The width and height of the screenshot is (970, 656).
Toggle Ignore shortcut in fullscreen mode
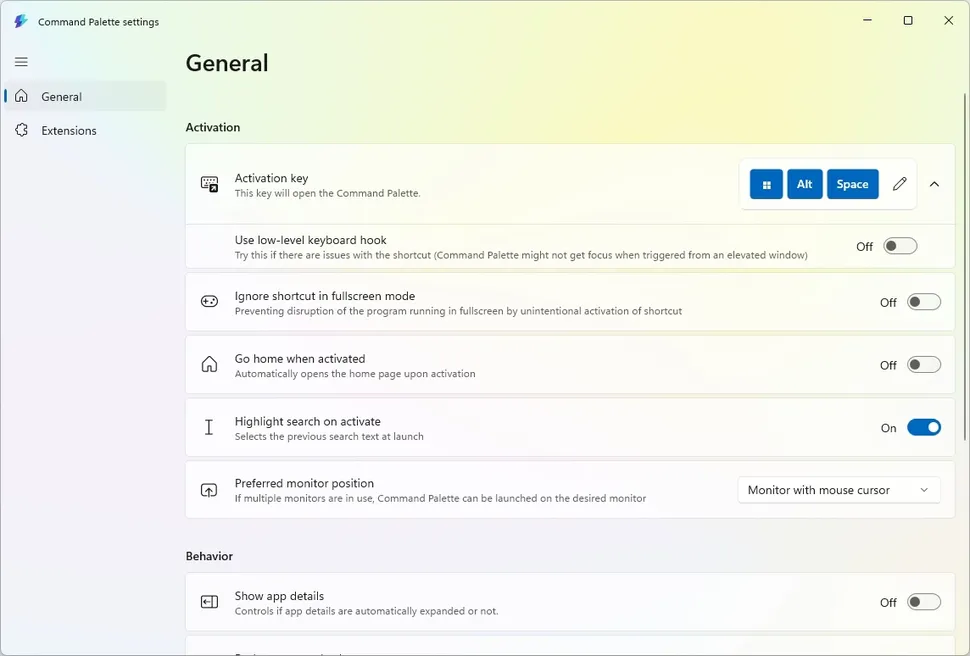(x=923, y=302)
